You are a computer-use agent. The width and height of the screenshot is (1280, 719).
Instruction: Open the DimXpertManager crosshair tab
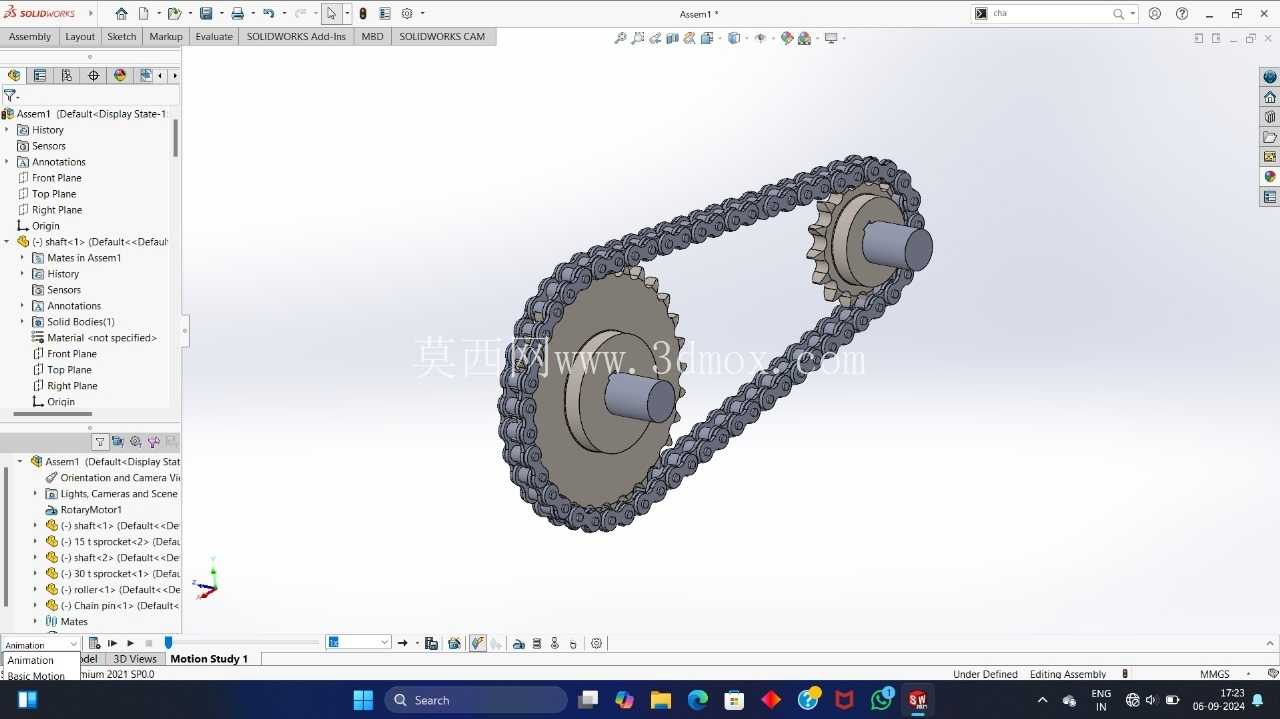[x=94, y=75]
